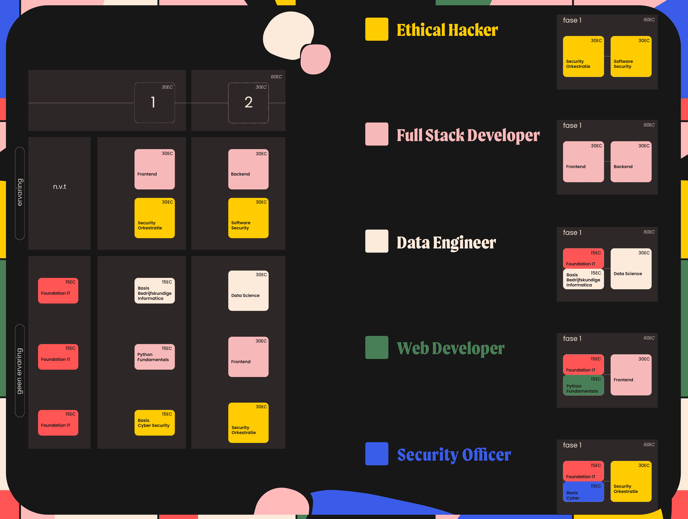The width and height of the screenshot is (688, 519).
Task: Click Backend in Full Stack Developer panel
Action: [631, 162]
